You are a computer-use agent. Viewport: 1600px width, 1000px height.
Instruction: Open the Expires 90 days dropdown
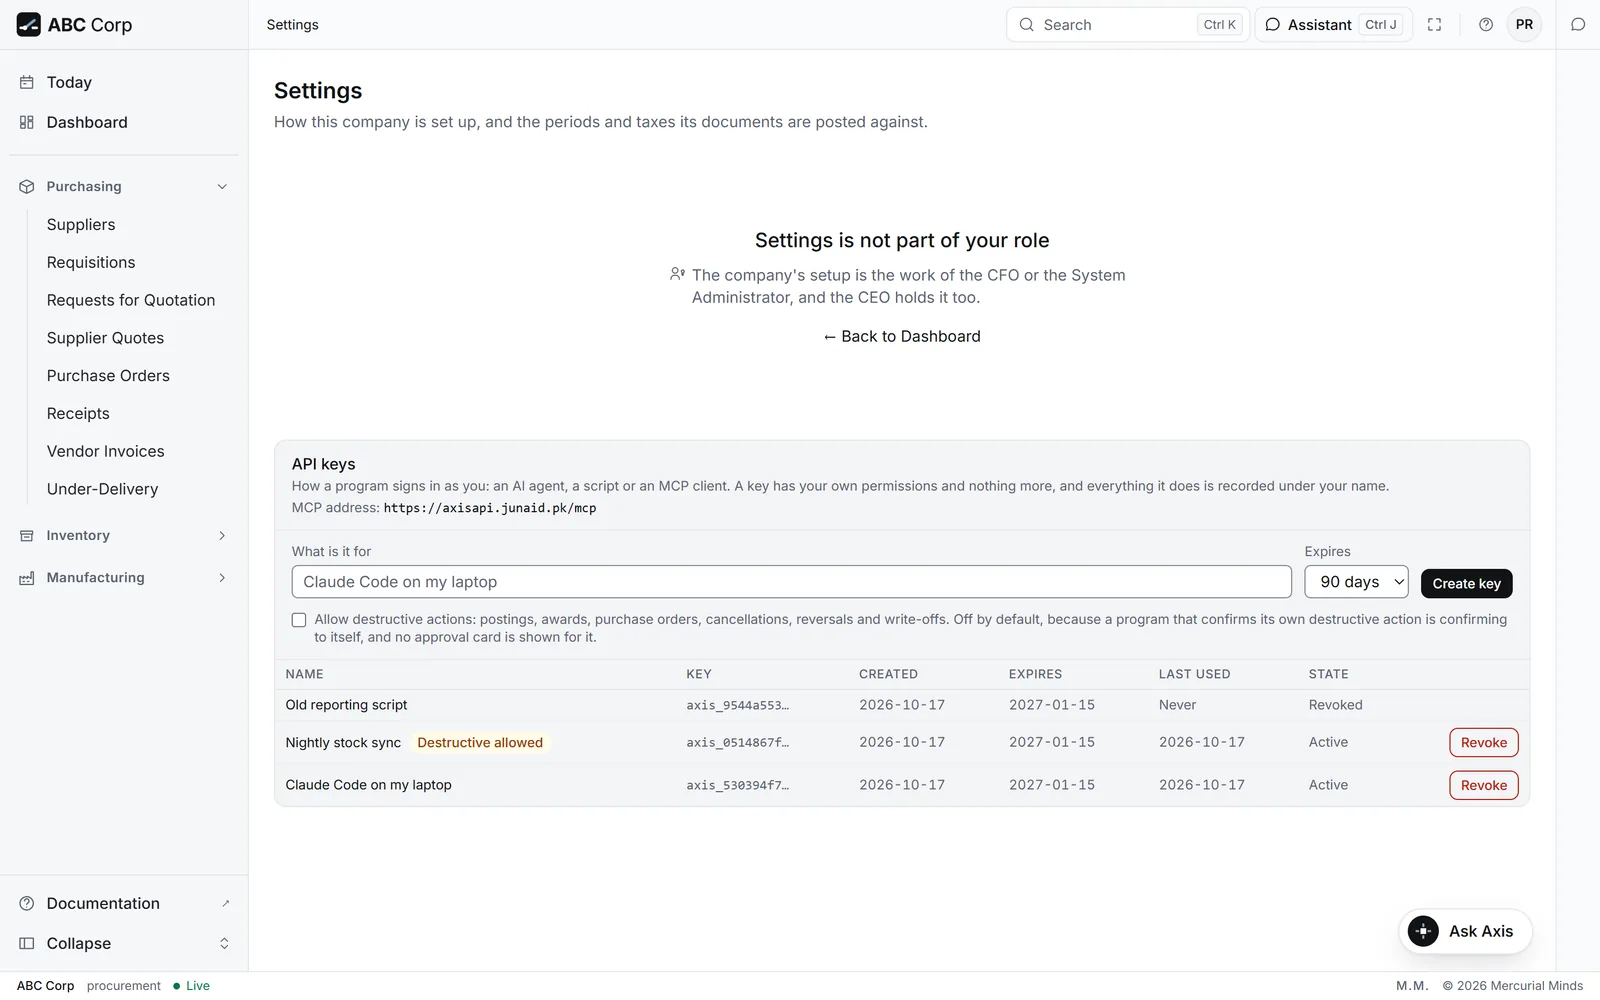tap(1356, 582)
